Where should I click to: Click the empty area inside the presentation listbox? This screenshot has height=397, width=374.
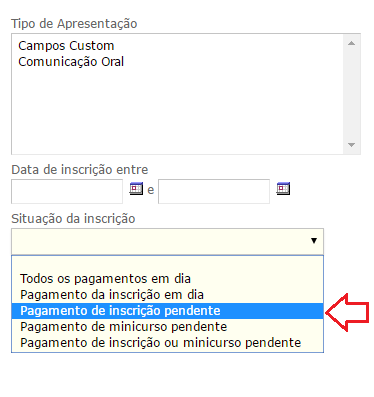(x=177, y=112)
